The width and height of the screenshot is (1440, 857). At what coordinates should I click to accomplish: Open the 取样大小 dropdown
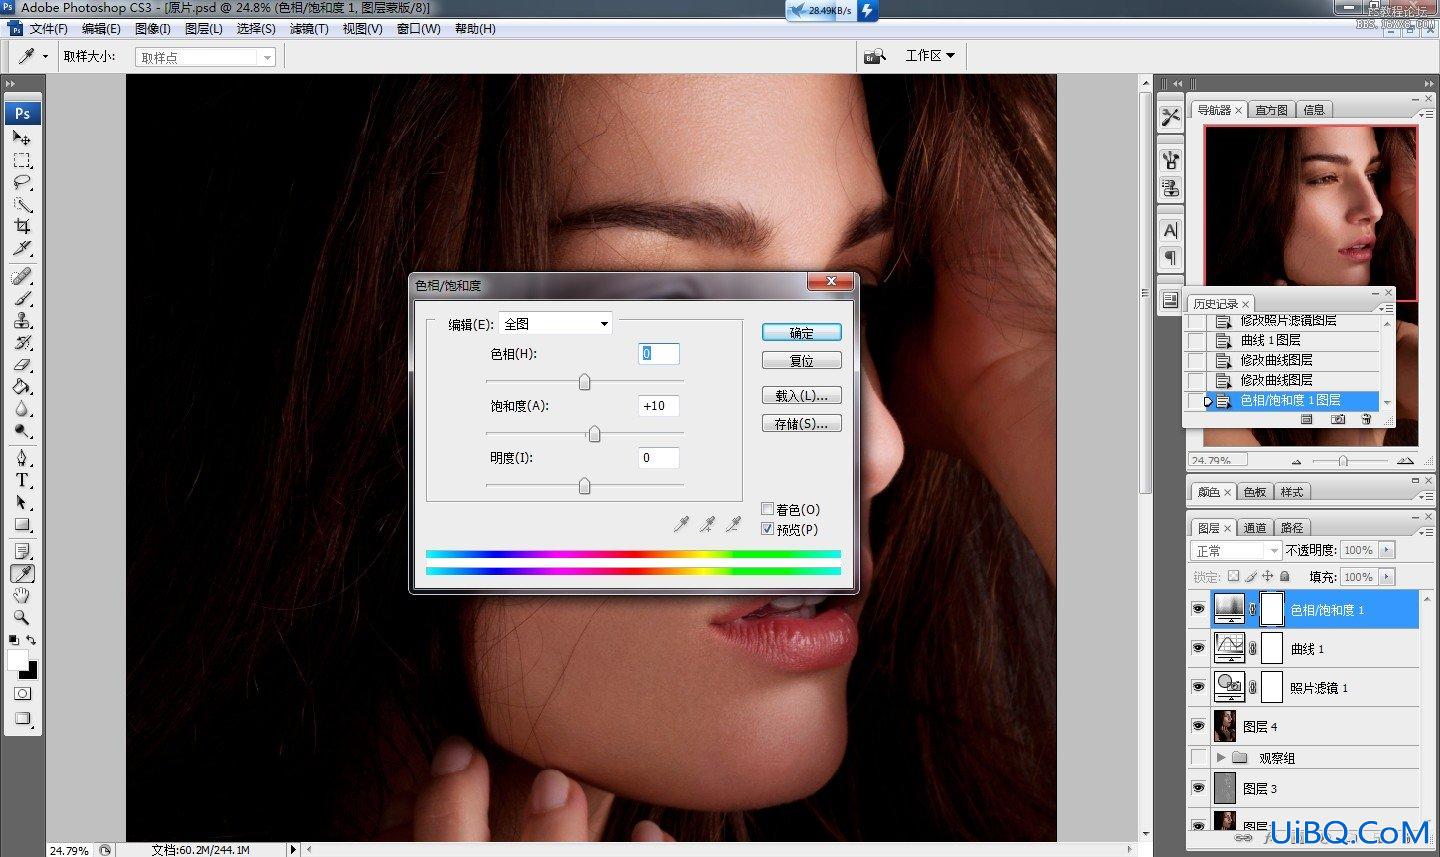[205, 57]
